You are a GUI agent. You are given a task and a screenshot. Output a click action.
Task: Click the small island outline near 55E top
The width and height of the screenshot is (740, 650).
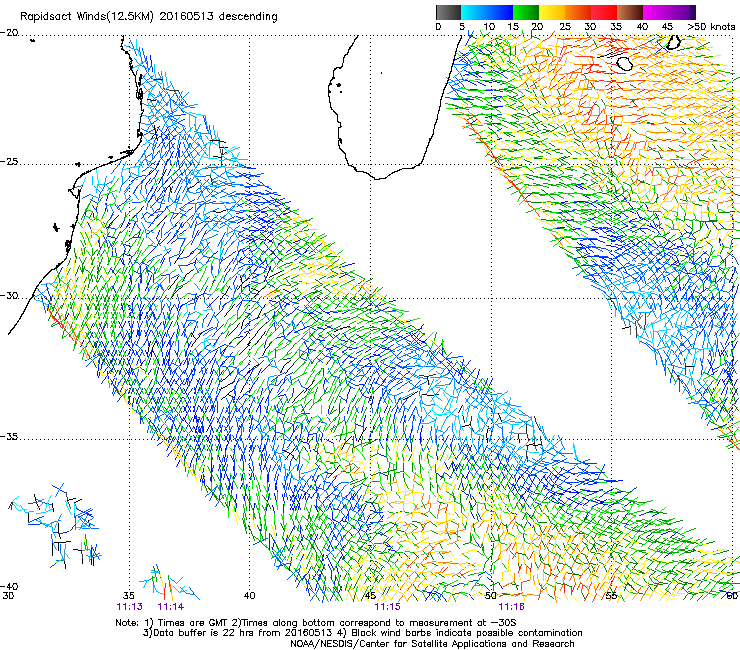624,63
